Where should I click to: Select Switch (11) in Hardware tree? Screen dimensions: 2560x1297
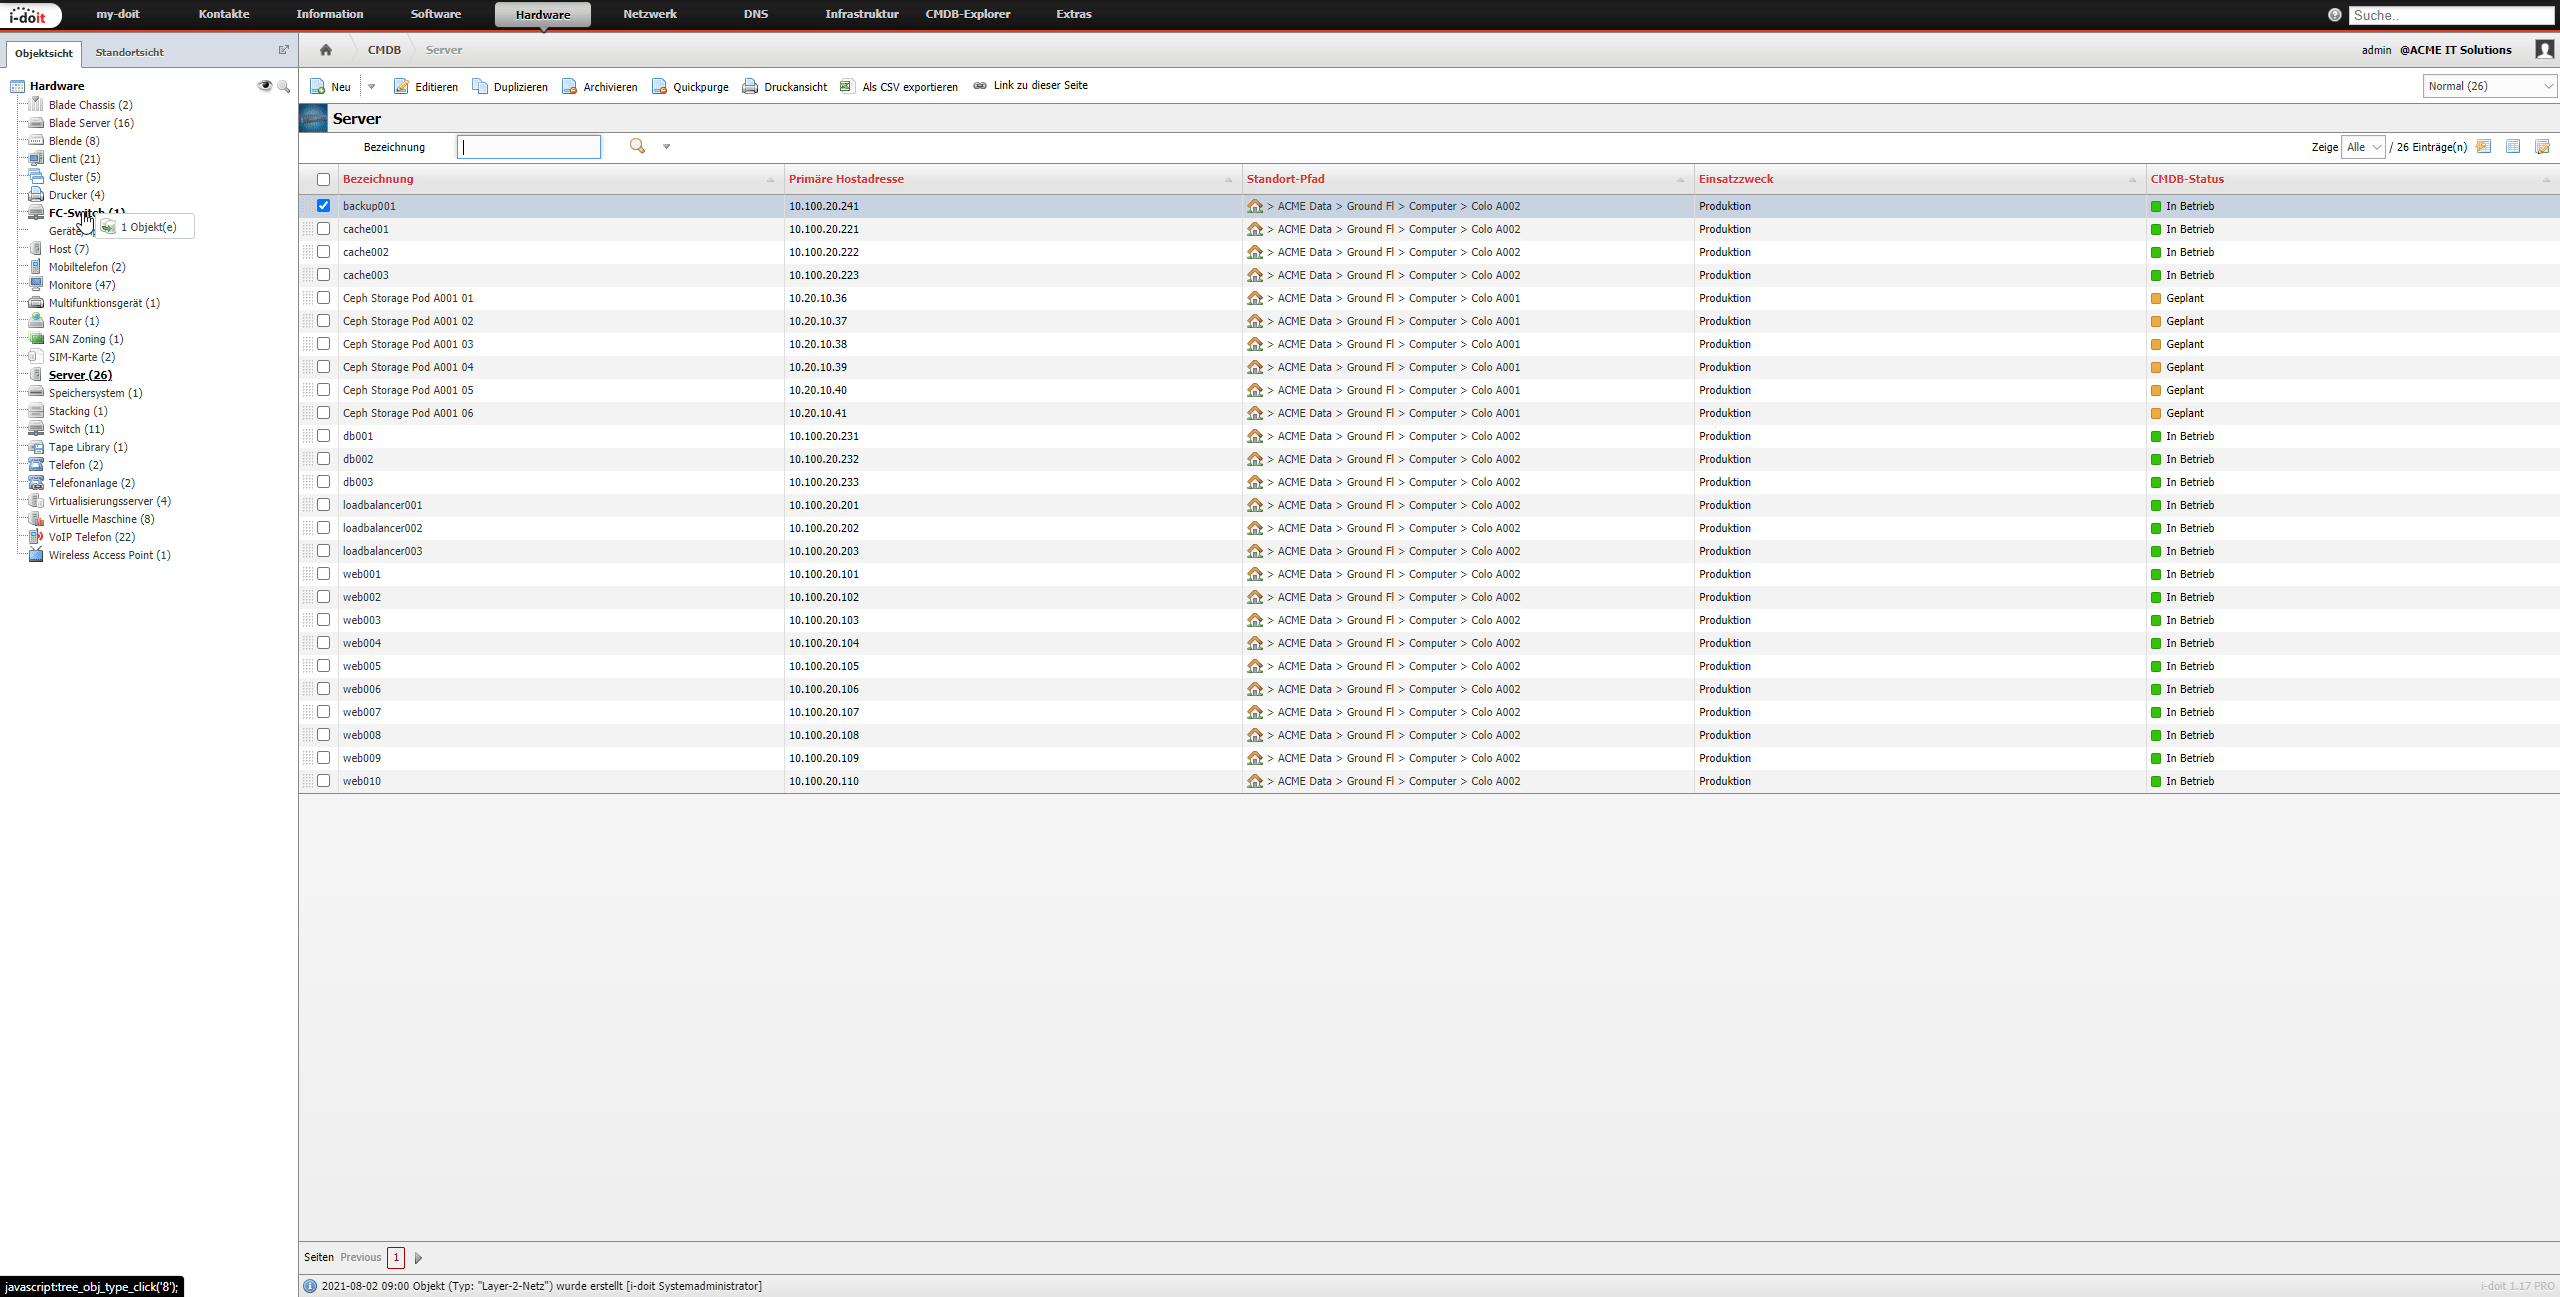point(76,429)
